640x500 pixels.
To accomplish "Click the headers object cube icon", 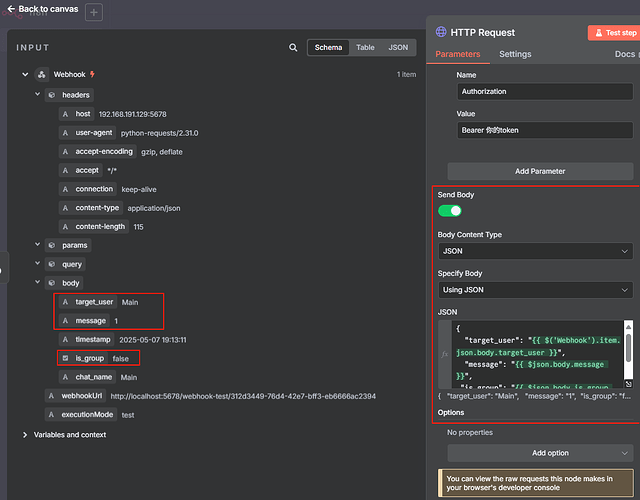I will click(52, 95).
